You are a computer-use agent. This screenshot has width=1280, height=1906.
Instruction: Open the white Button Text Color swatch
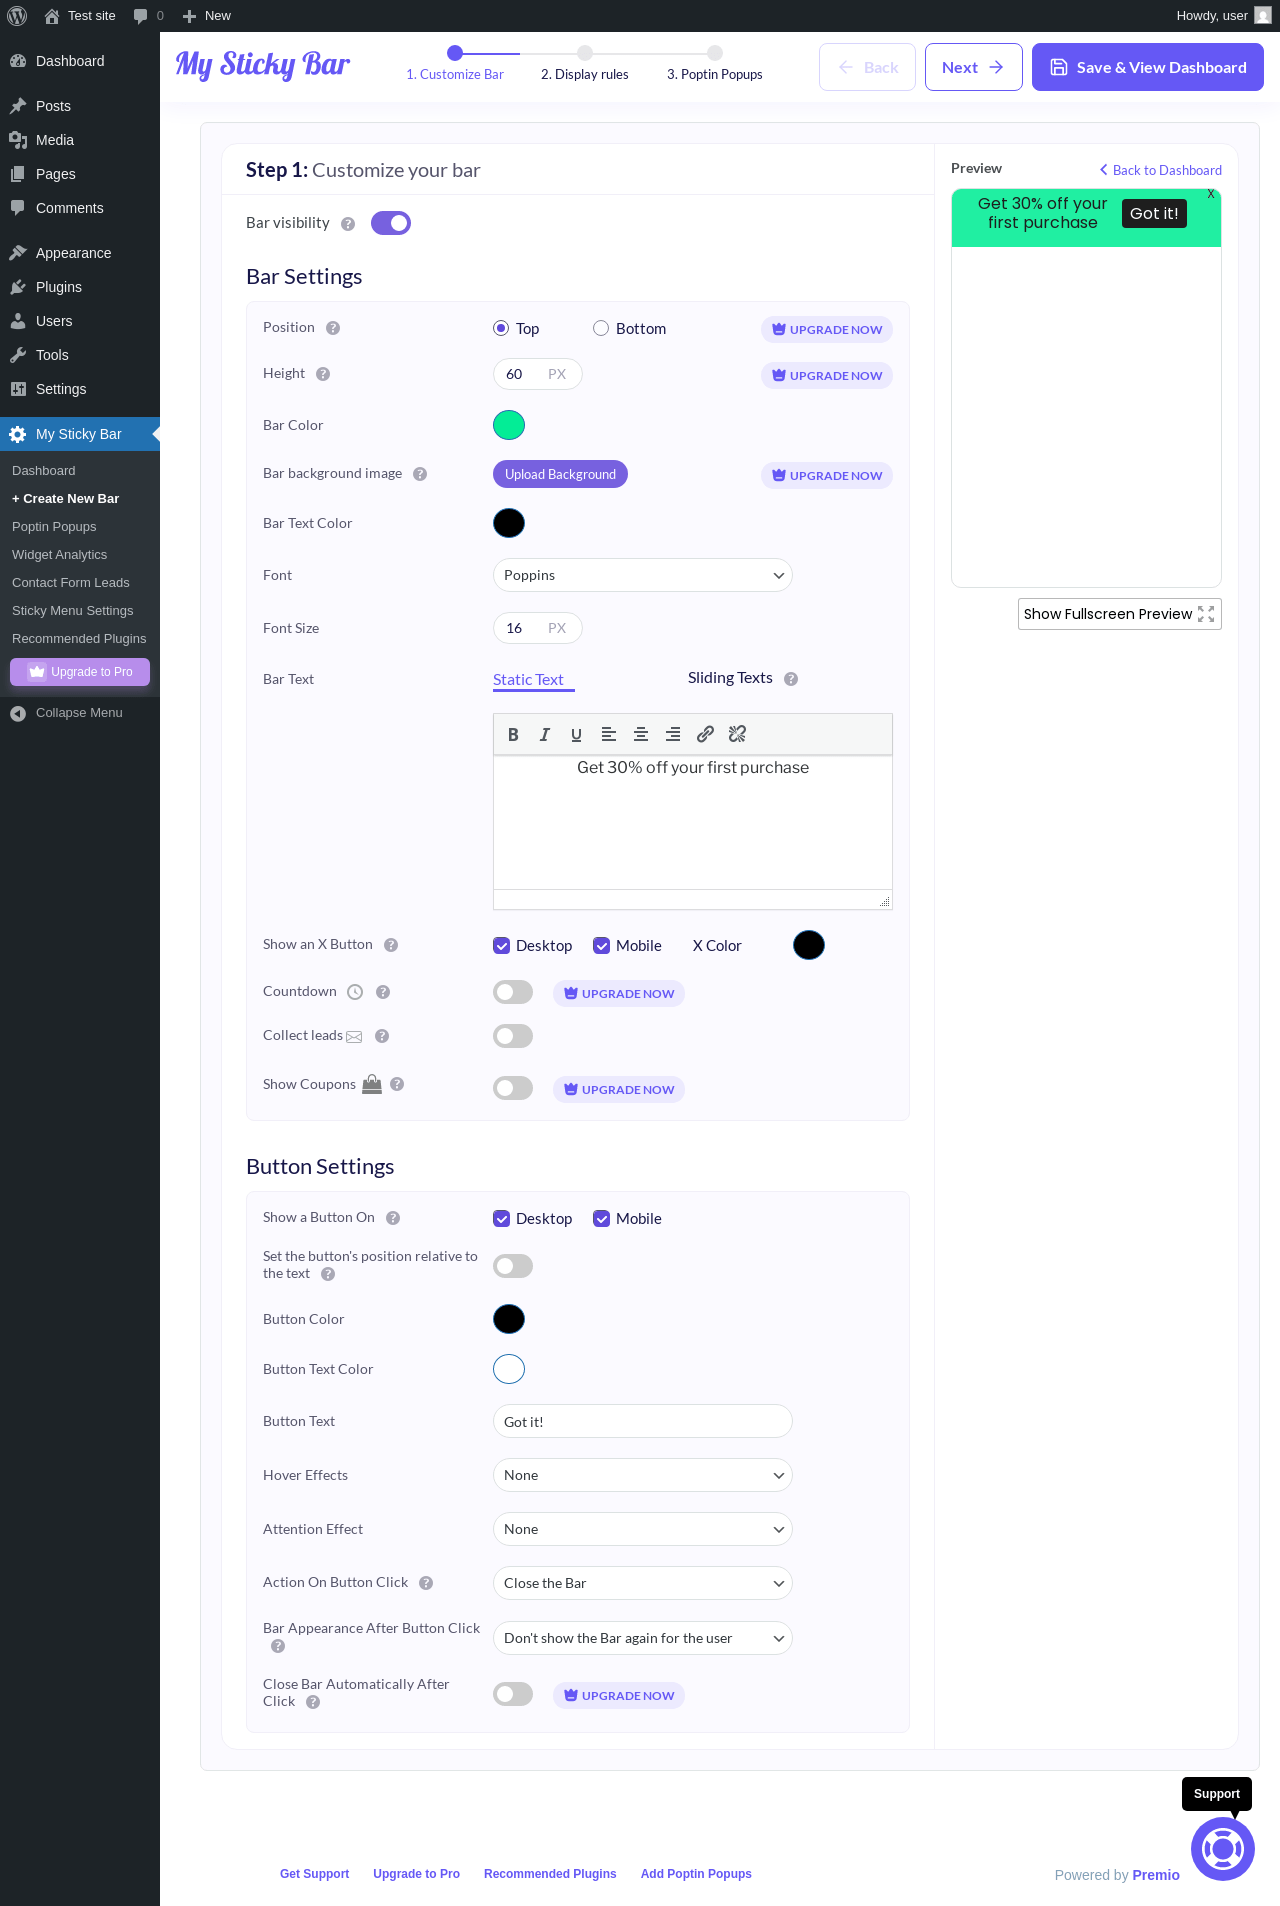(x=509, y=1369)
